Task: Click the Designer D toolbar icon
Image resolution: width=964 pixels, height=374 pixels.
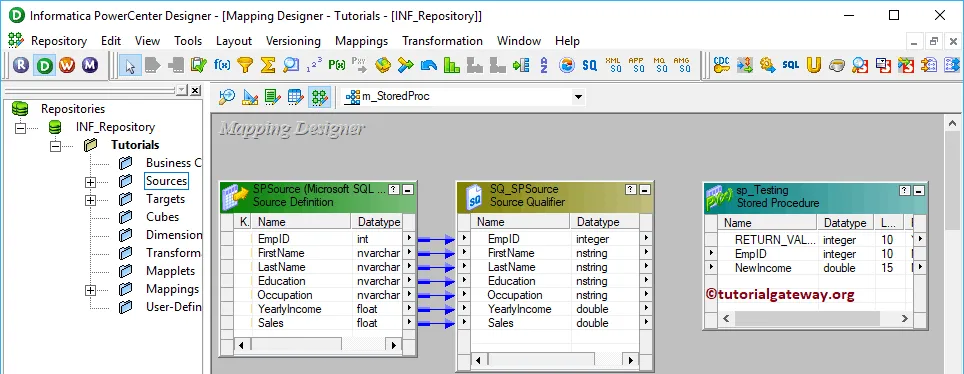Action: (x=44, y=65)
